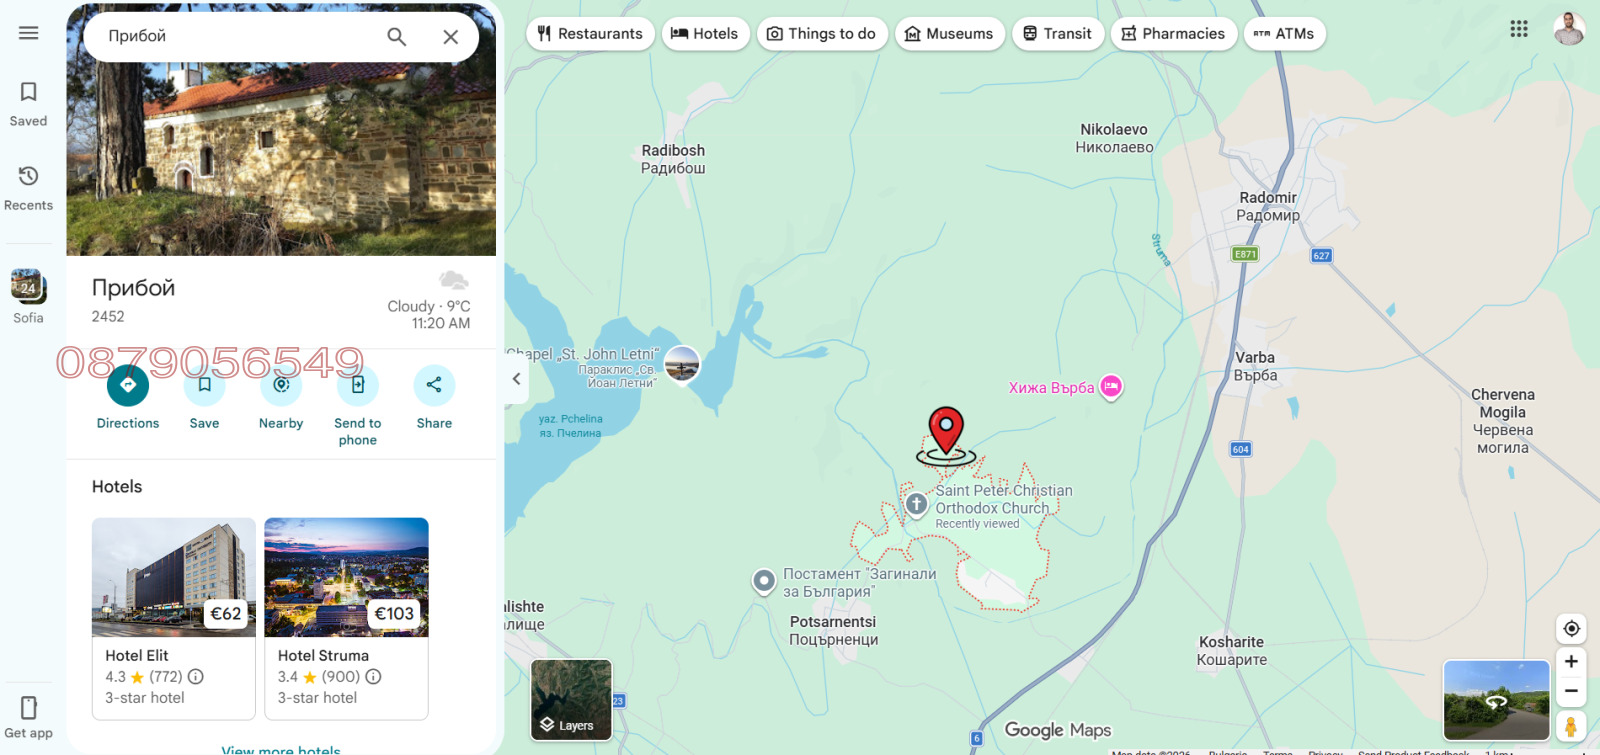
Task: Select the Pharmacies chip
Action: click(1173, 34)
